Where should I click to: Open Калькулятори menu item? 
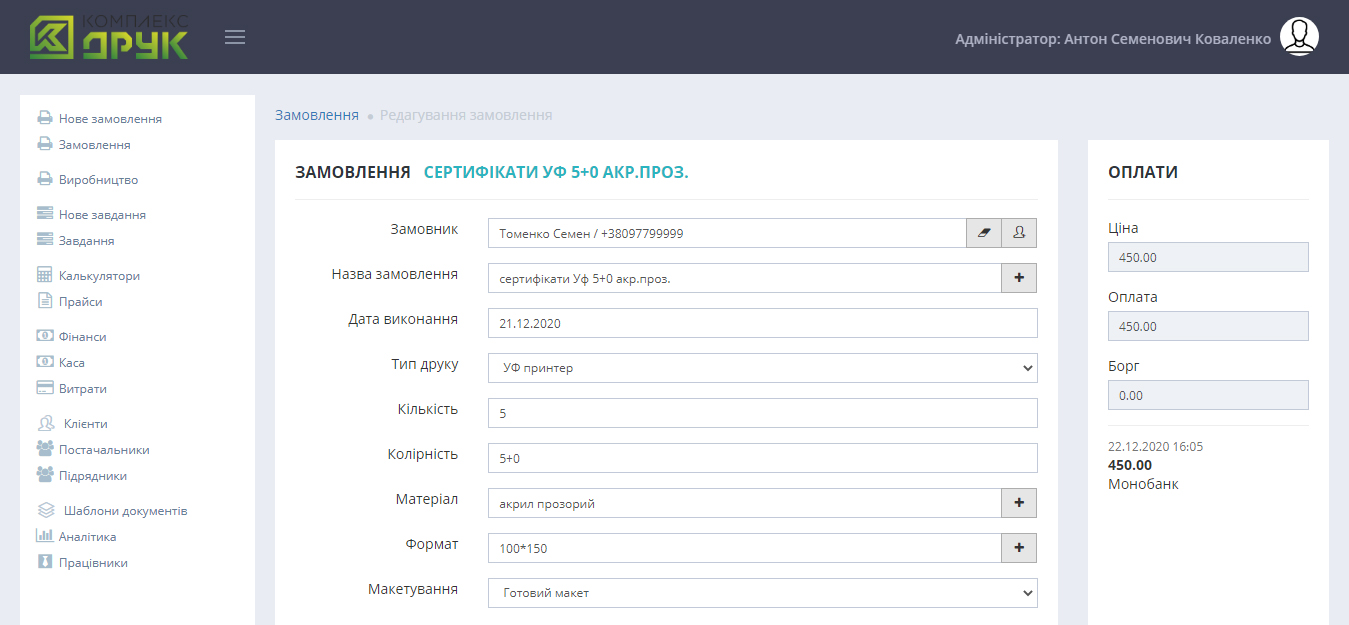tap(99, 276)
